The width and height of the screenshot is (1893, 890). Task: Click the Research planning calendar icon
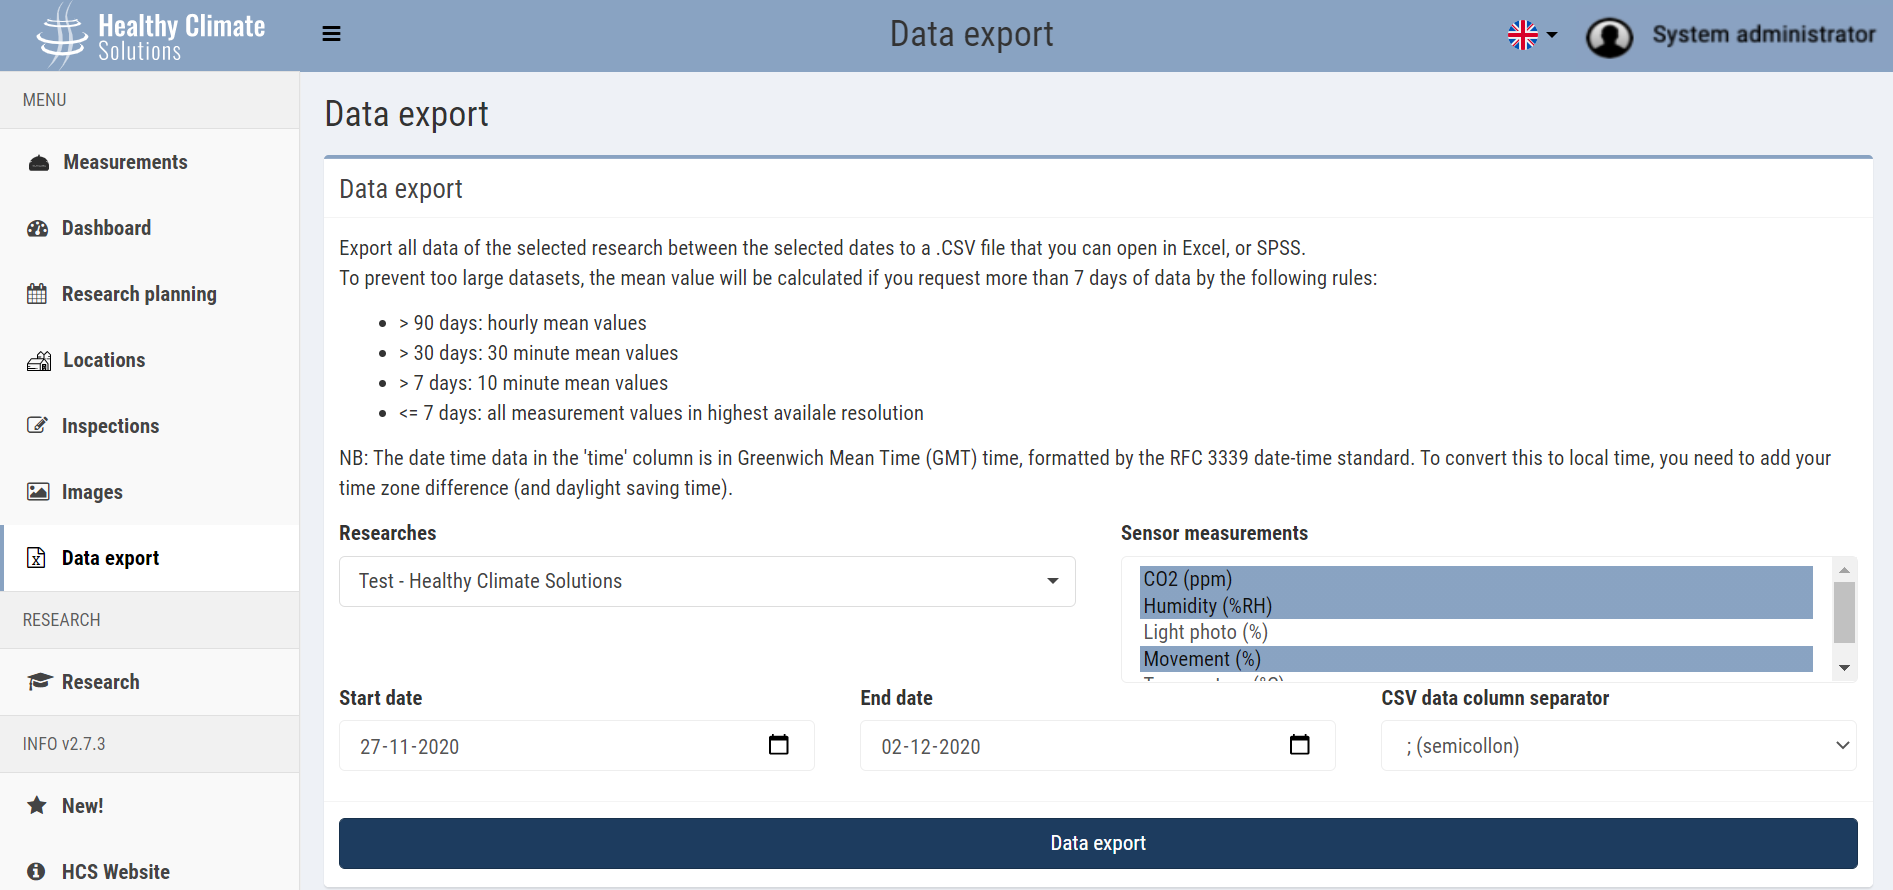tap(37, 294)
